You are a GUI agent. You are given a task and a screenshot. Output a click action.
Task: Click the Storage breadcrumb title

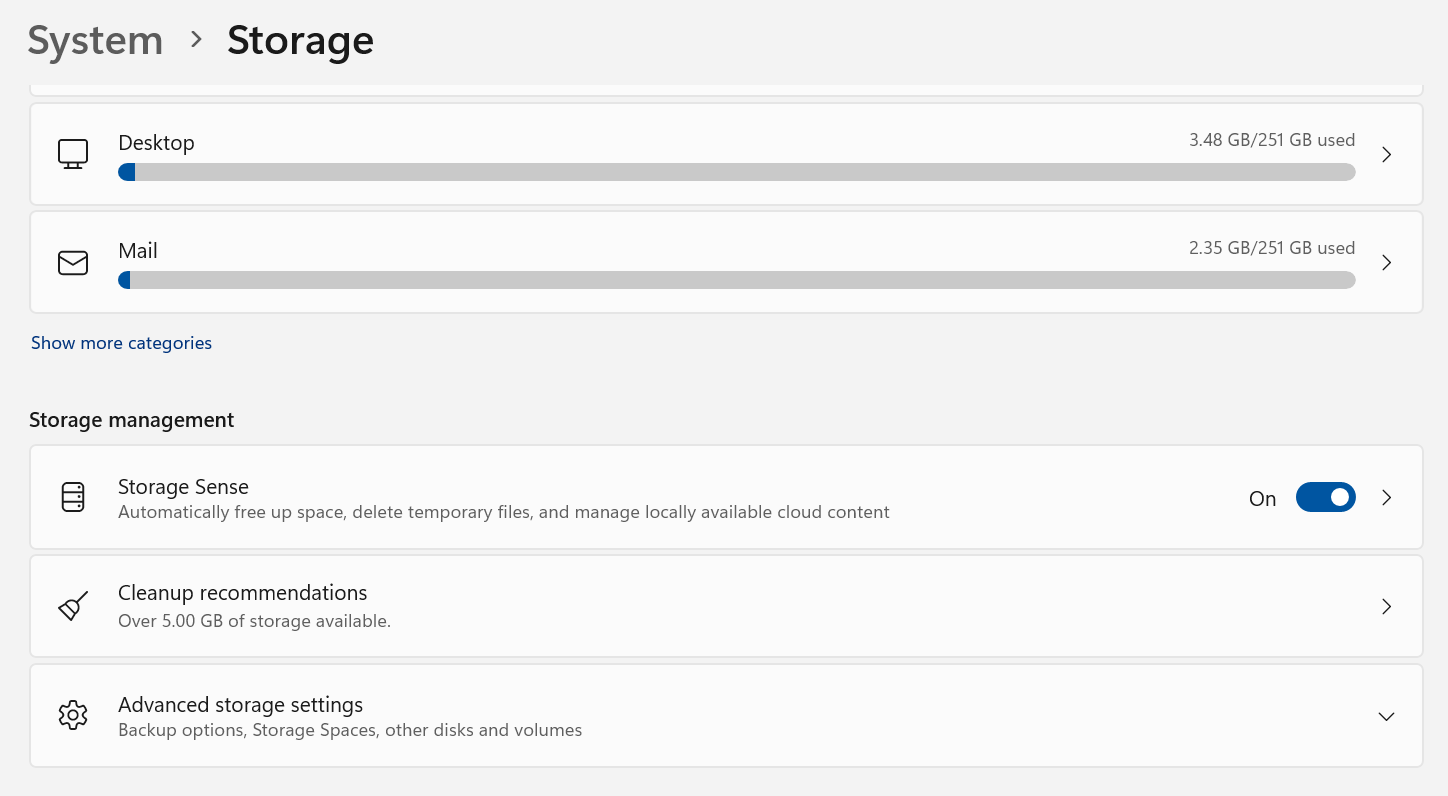pos(300,40)
